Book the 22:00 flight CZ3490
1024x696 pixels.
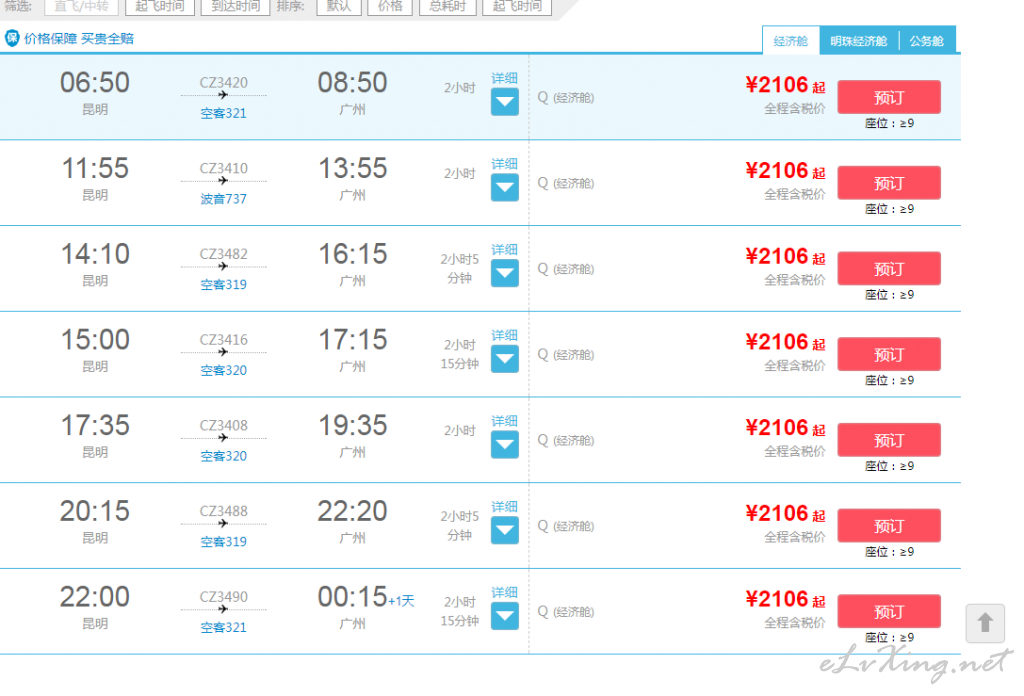pos(889,611)
